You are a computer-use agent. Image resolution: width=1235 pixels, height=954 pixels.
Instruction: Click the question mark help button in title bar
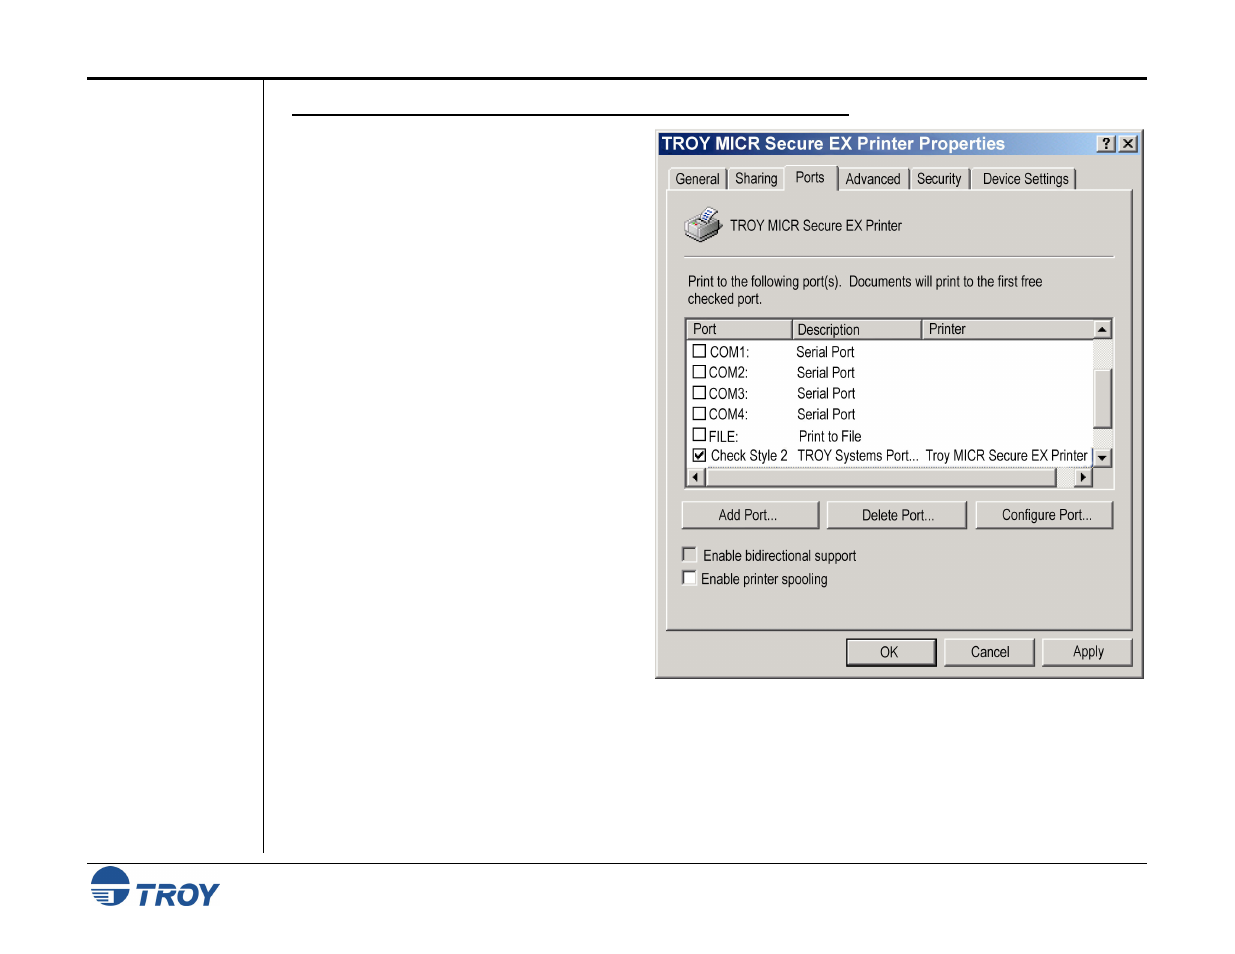[1106, 144]
